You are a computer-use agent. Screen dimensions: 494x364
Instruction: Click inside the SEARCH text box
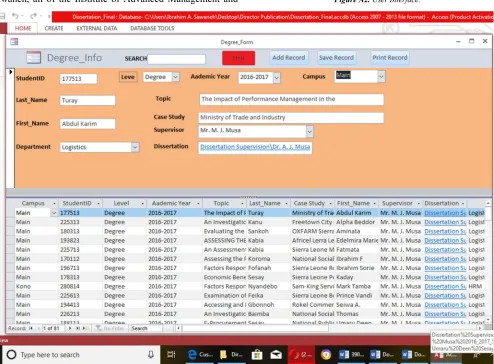click(x=176, y=59)
